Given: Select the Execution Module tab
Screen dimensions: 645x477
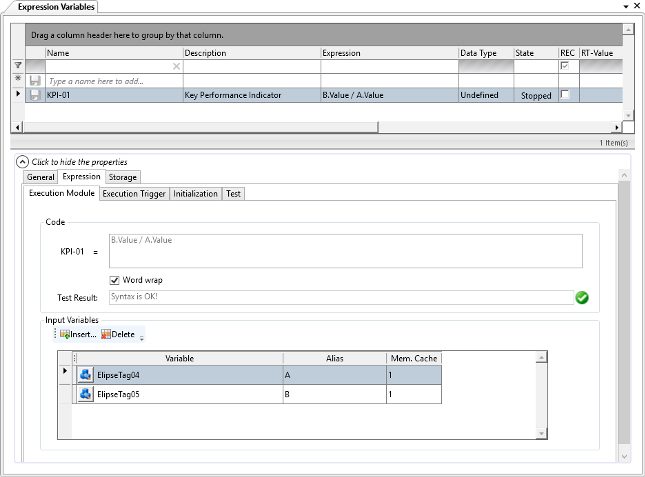Looking at the screenshot, I should click(x=62, y=193).
